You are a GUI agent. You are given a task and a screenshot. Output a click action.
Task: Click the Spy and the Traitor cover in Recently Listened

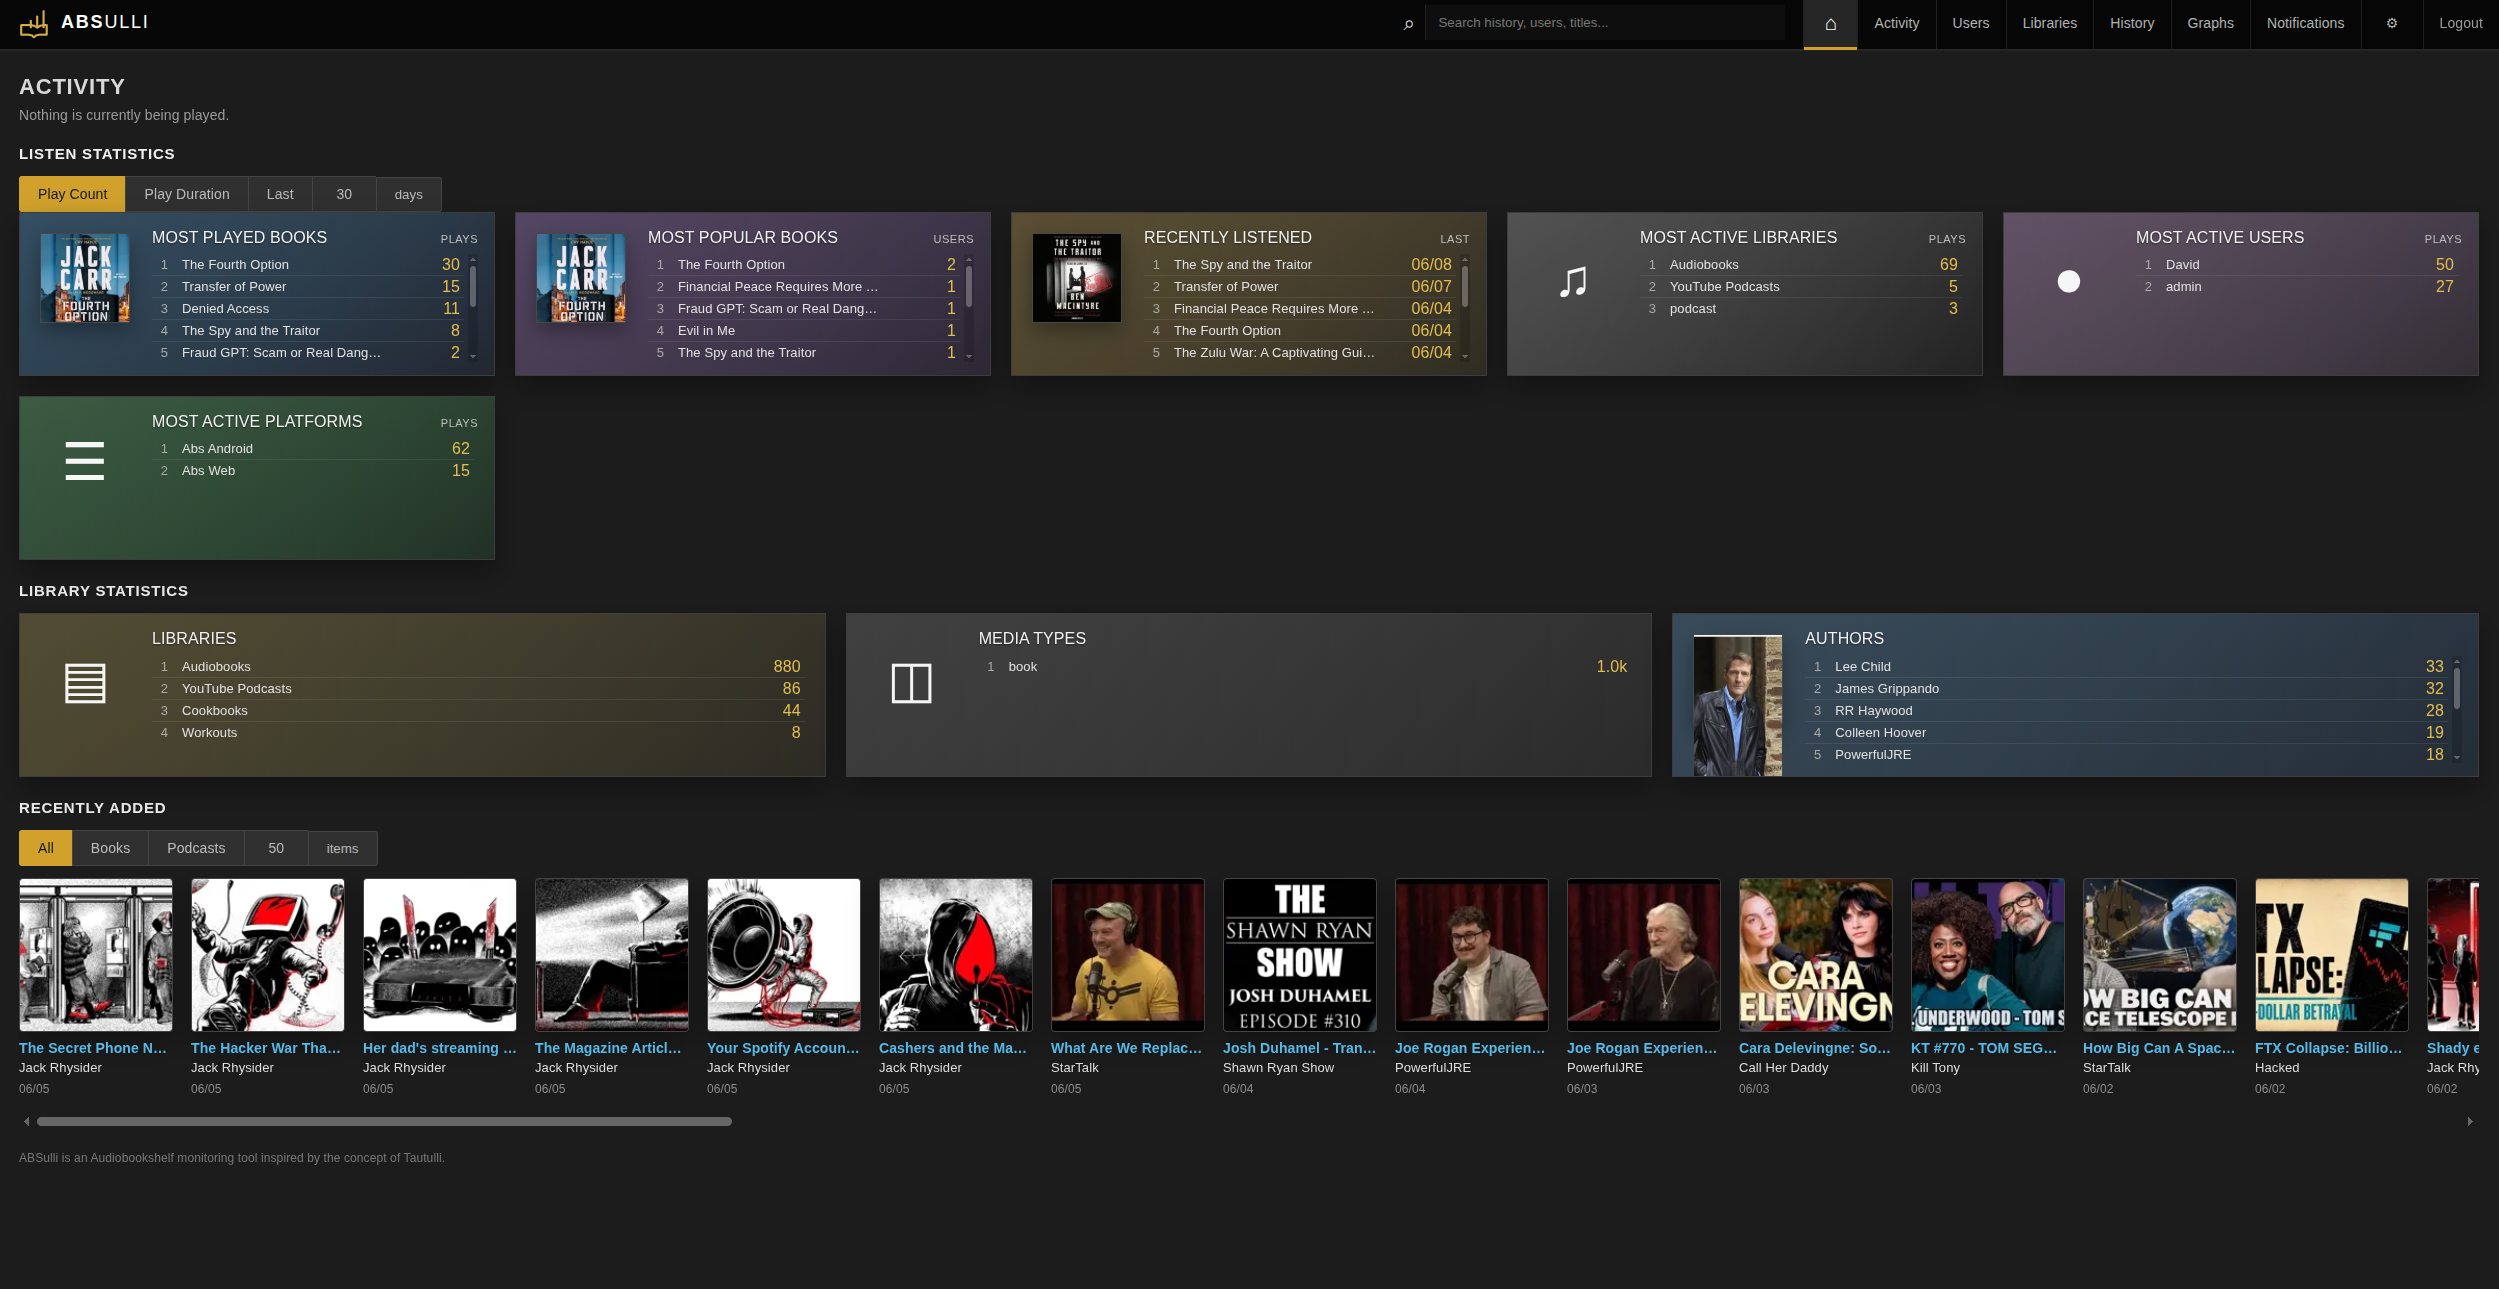(1077, 278)
